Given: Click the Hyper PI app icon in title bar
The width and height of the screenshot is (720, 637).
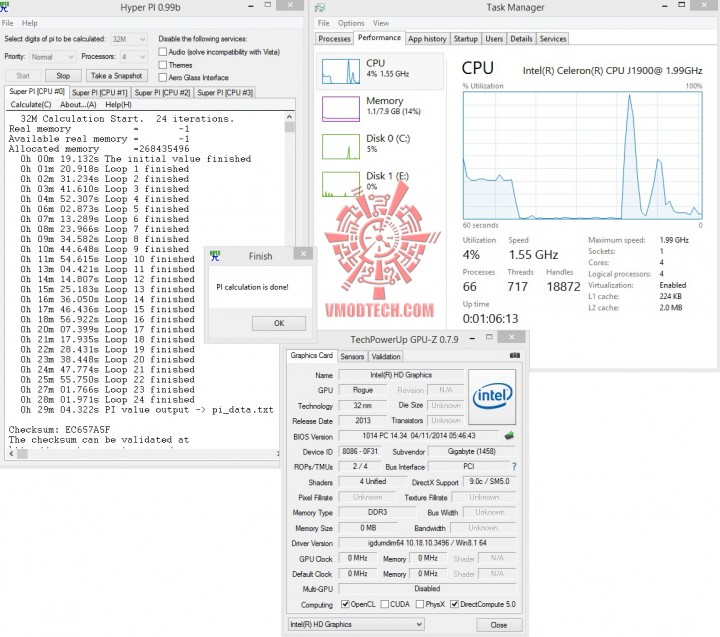Looking at the screenshot, I should 5,6.
